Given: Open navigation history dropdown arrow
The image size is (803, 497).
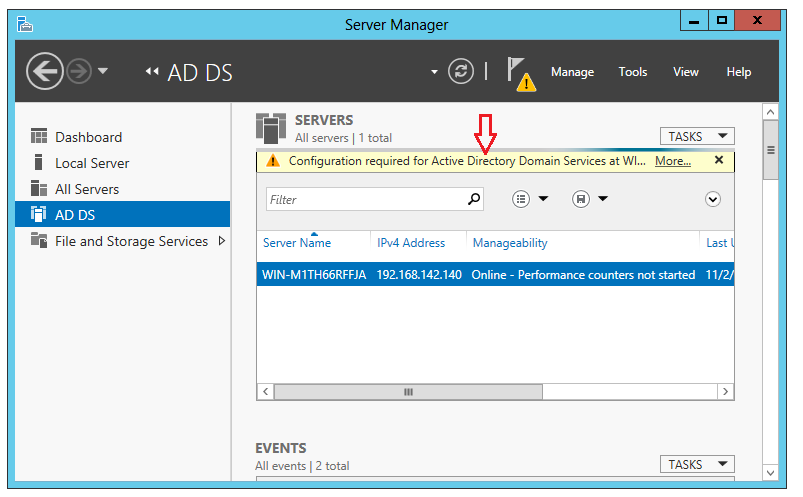Looking at the screenshot, I should coord(103,72).
